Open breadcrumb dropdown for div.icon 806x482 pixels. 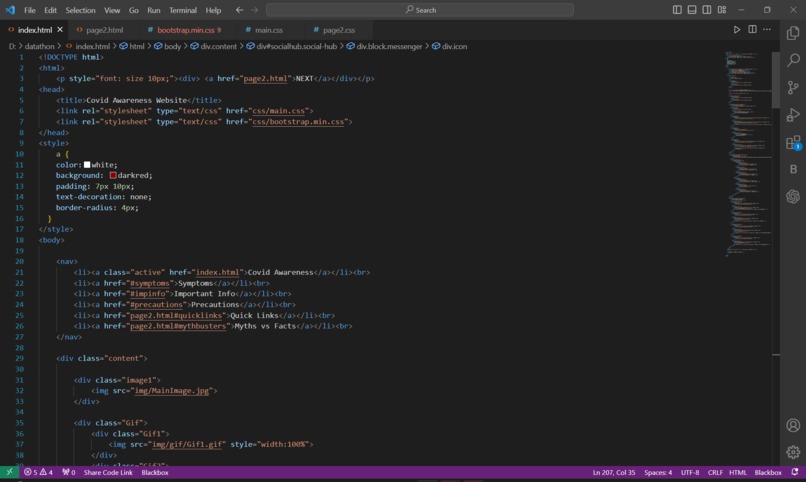click(x=450, y=46)
